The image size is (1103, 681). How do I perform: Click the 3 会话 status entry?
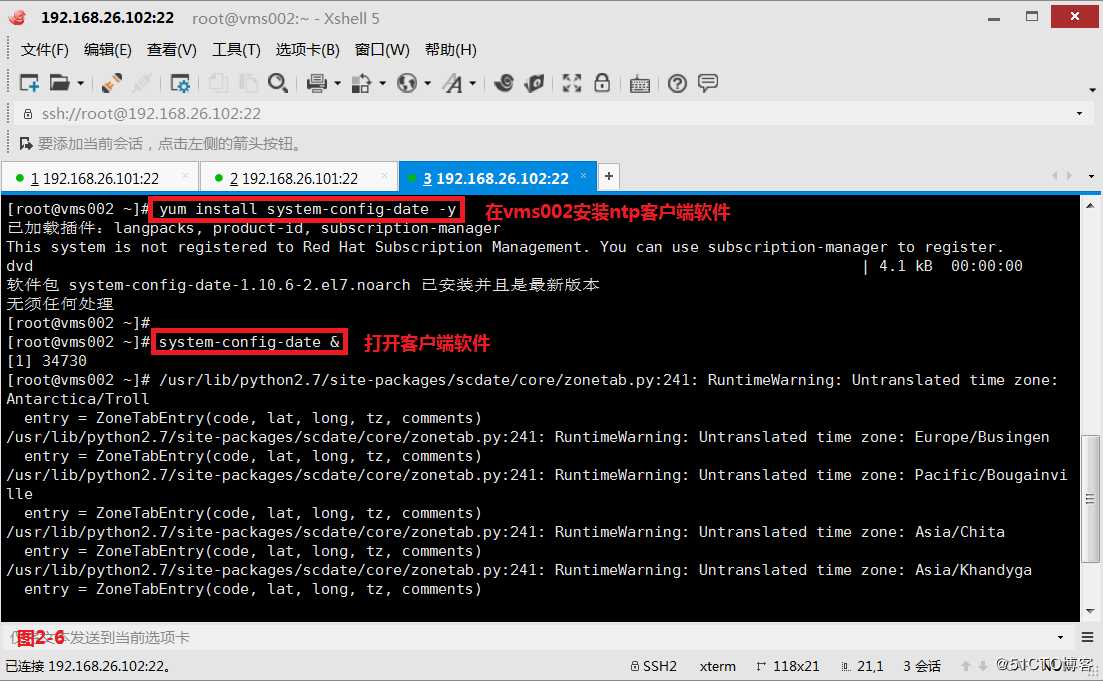(x=922, y=666)
